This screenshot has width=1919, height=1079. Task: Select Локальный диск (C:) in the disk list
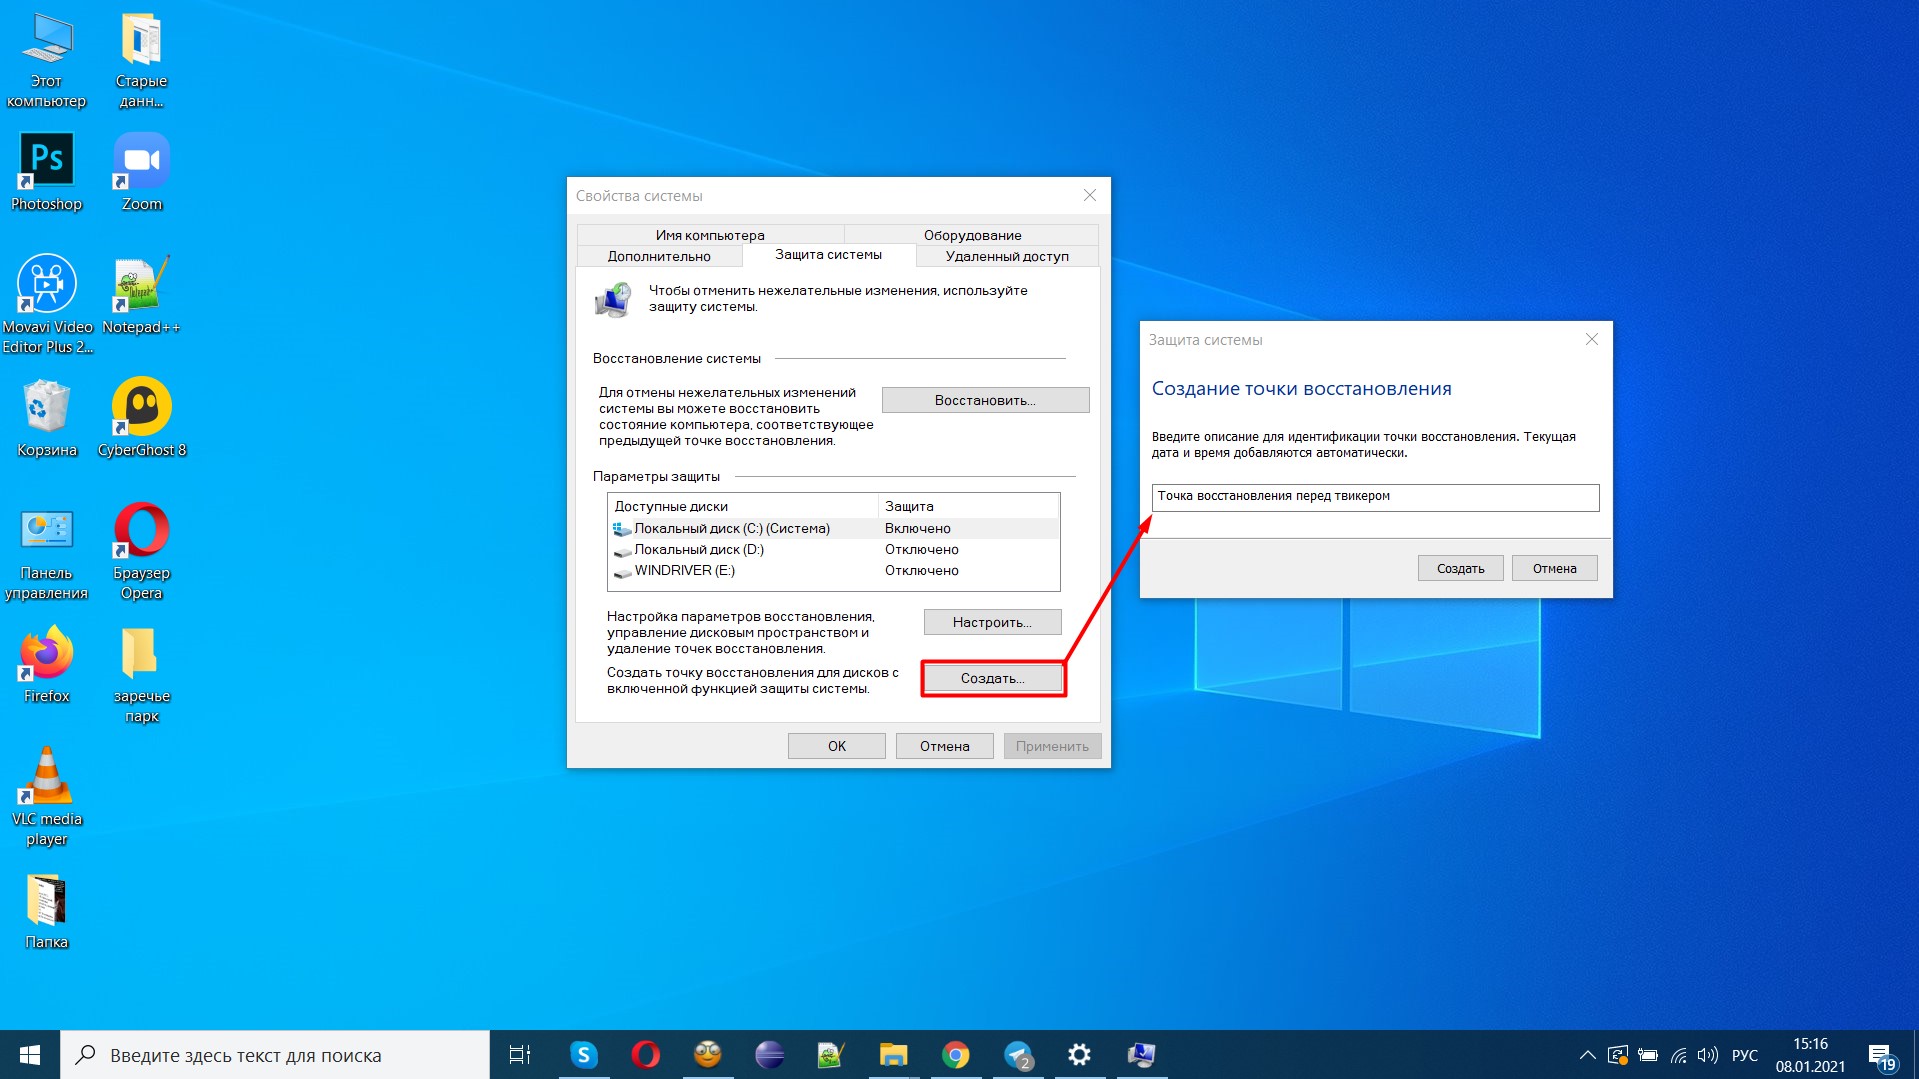tap(731, 528)
